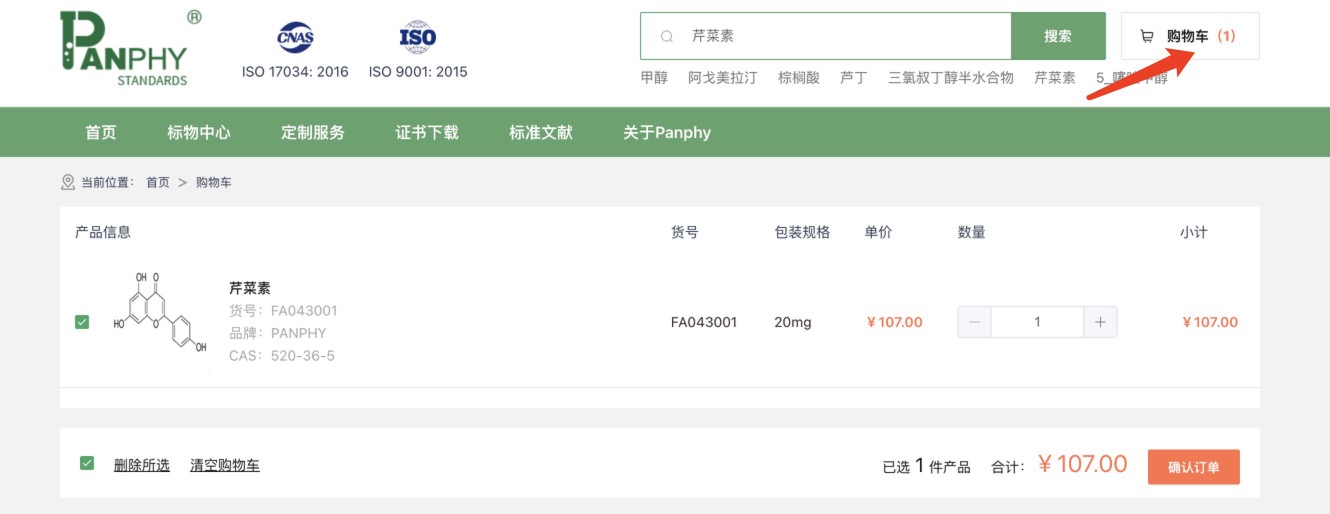Uncheck the 芹菜素 product checkbox
1330x514 pixels.
point(82,322)
